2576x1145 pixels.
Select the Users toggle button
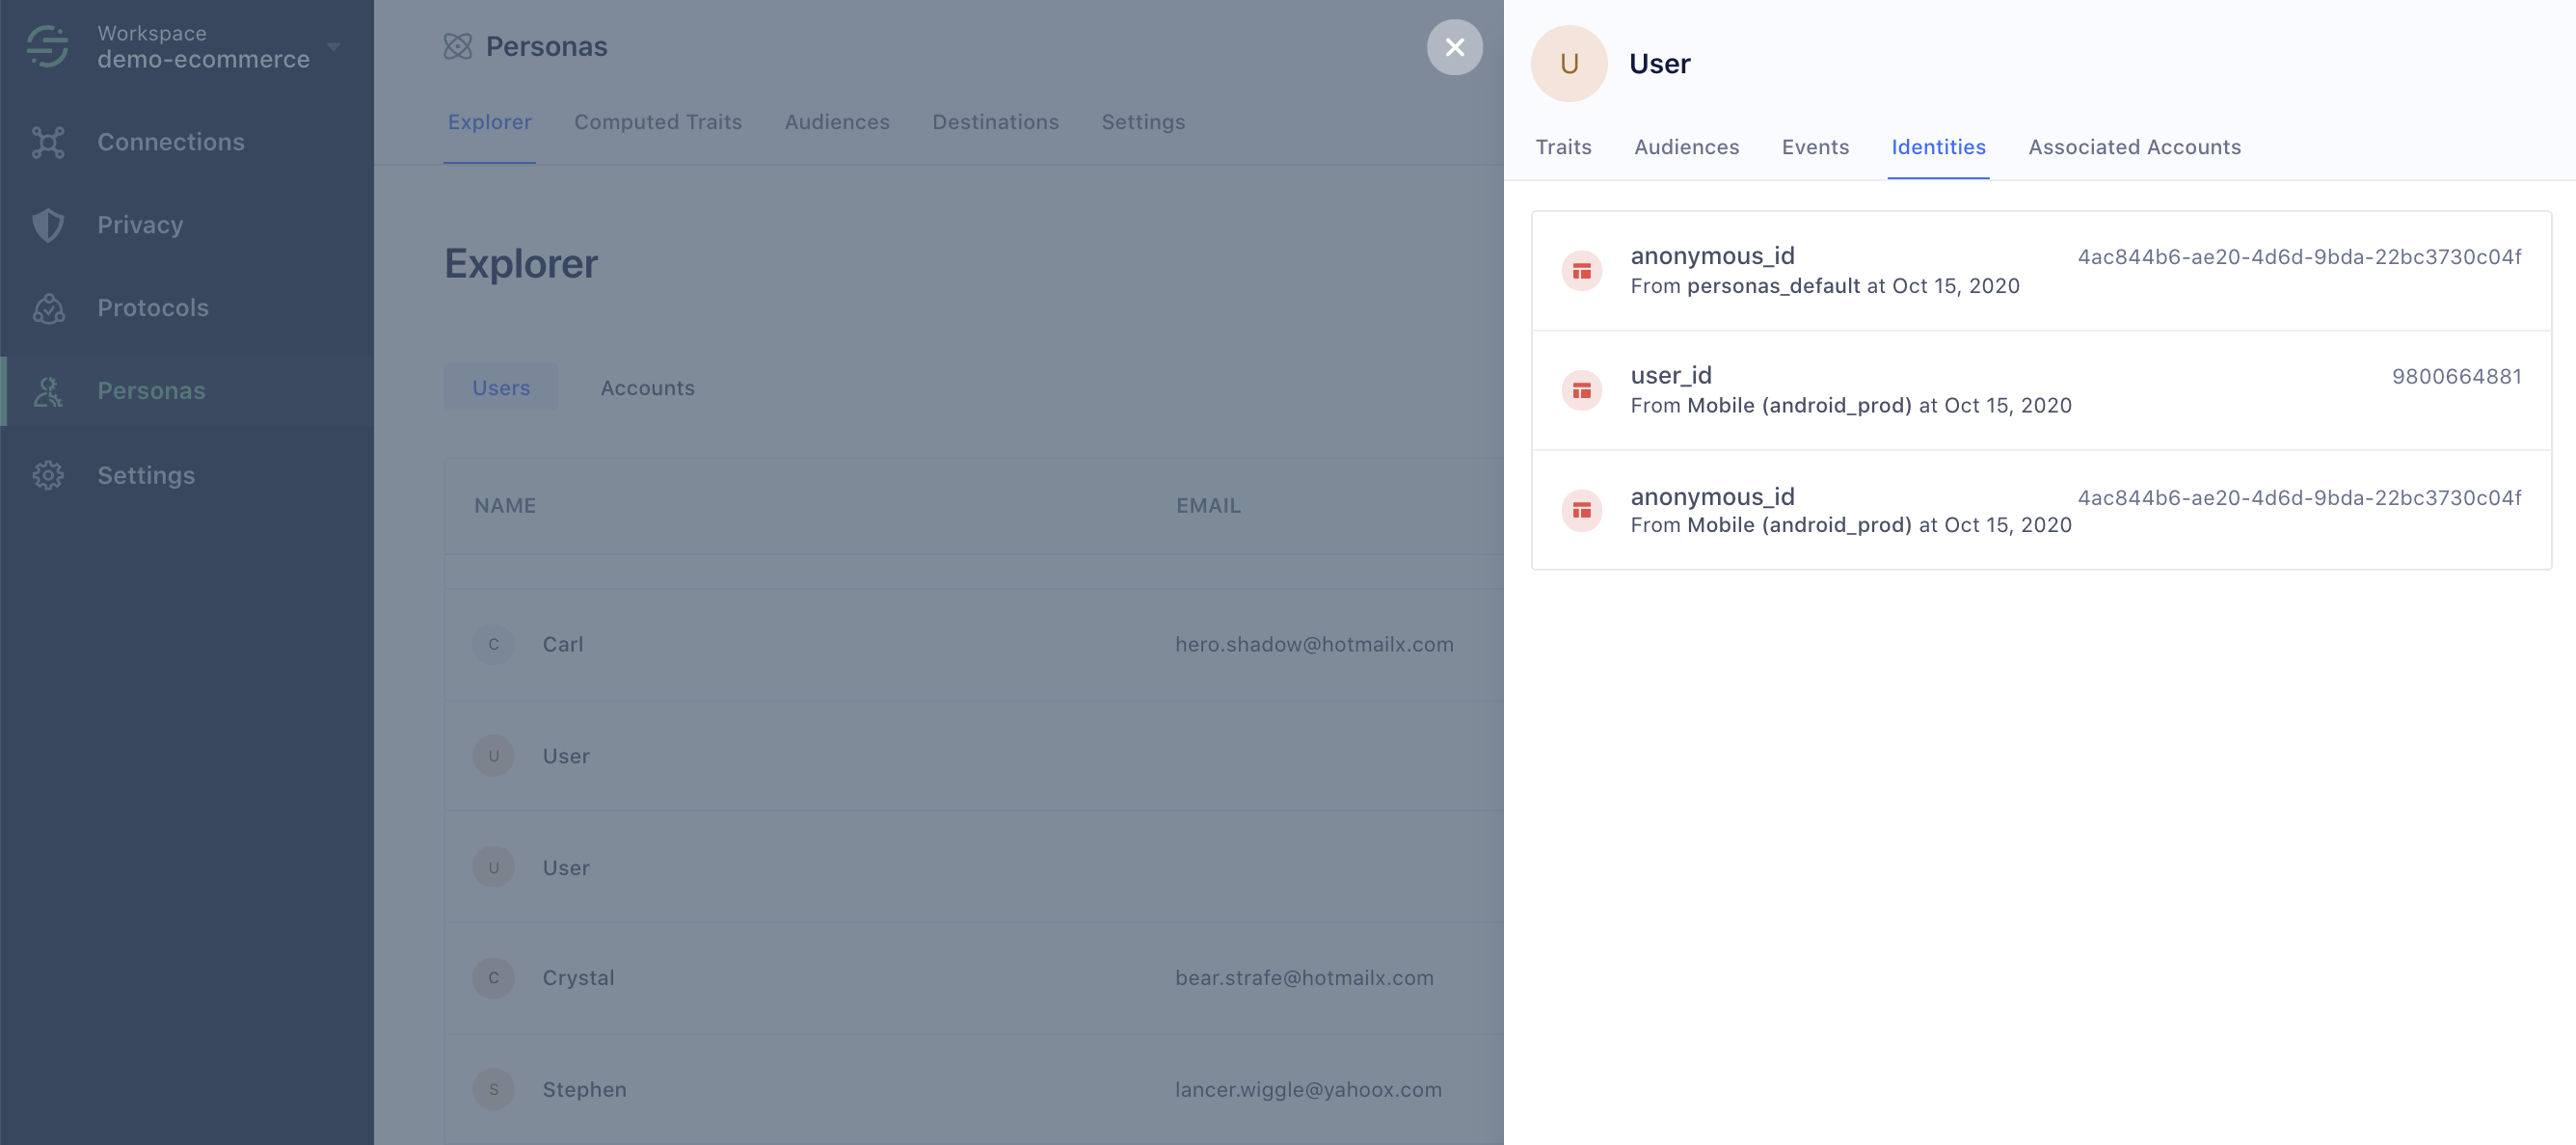(x=501, y=388)
